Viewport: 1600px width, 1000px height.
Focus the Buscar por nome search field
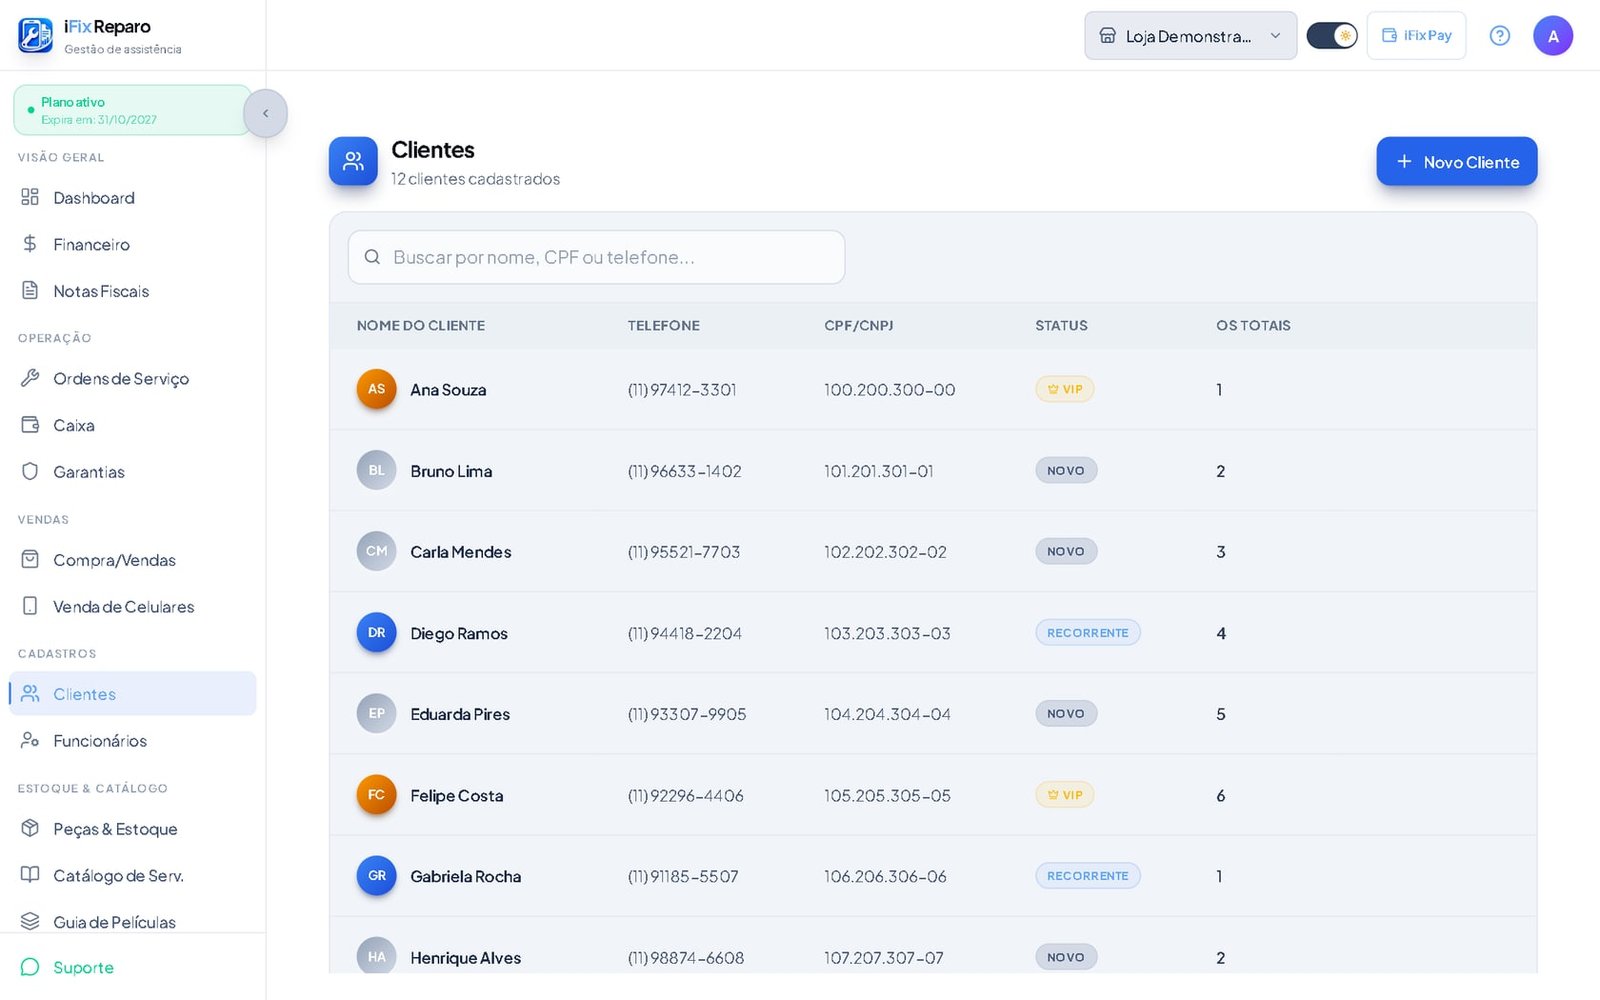point(596,257)
